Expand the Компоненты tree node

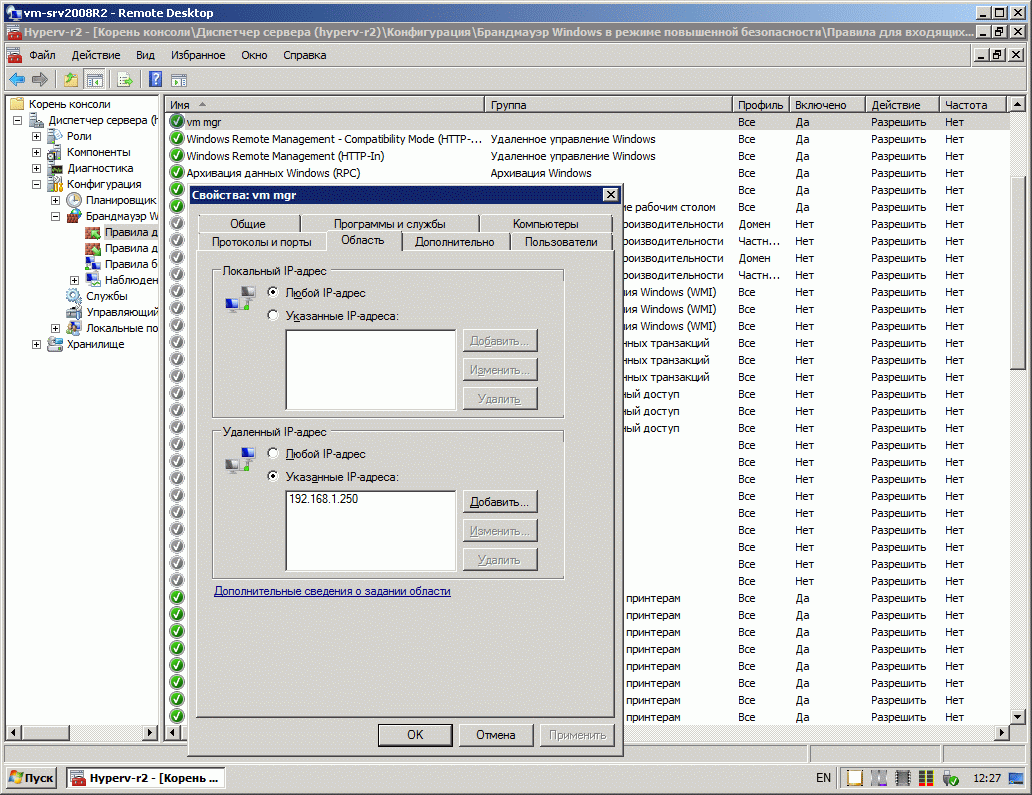(x=37, y=152)
